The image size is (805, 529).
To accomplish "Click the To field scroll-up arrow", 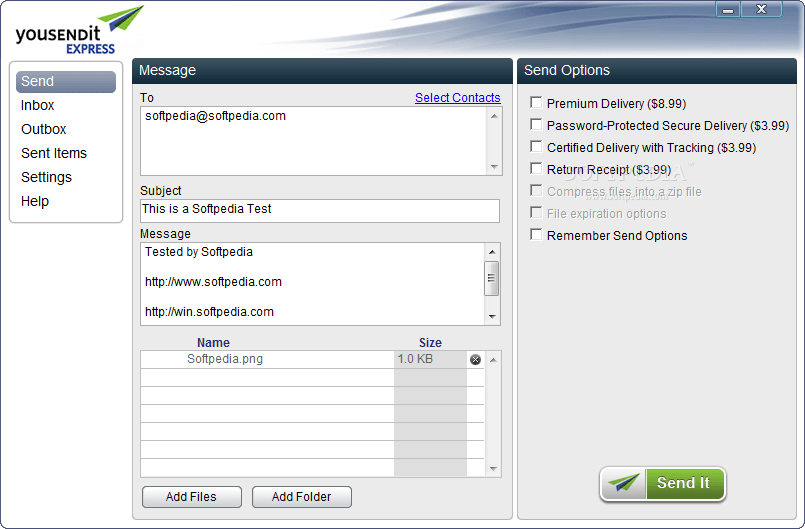I will (x=494, y=116).
